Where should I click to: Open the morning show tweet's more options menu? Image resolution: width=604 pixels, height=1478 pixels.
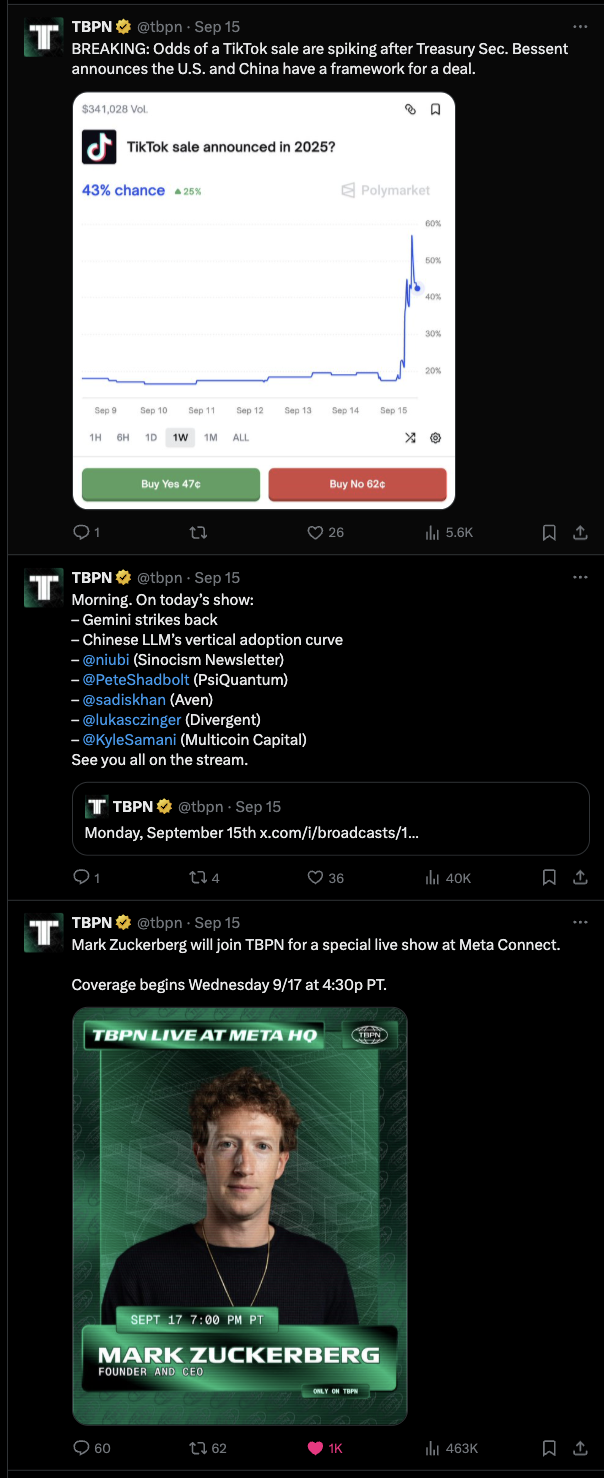coord(579,576)
